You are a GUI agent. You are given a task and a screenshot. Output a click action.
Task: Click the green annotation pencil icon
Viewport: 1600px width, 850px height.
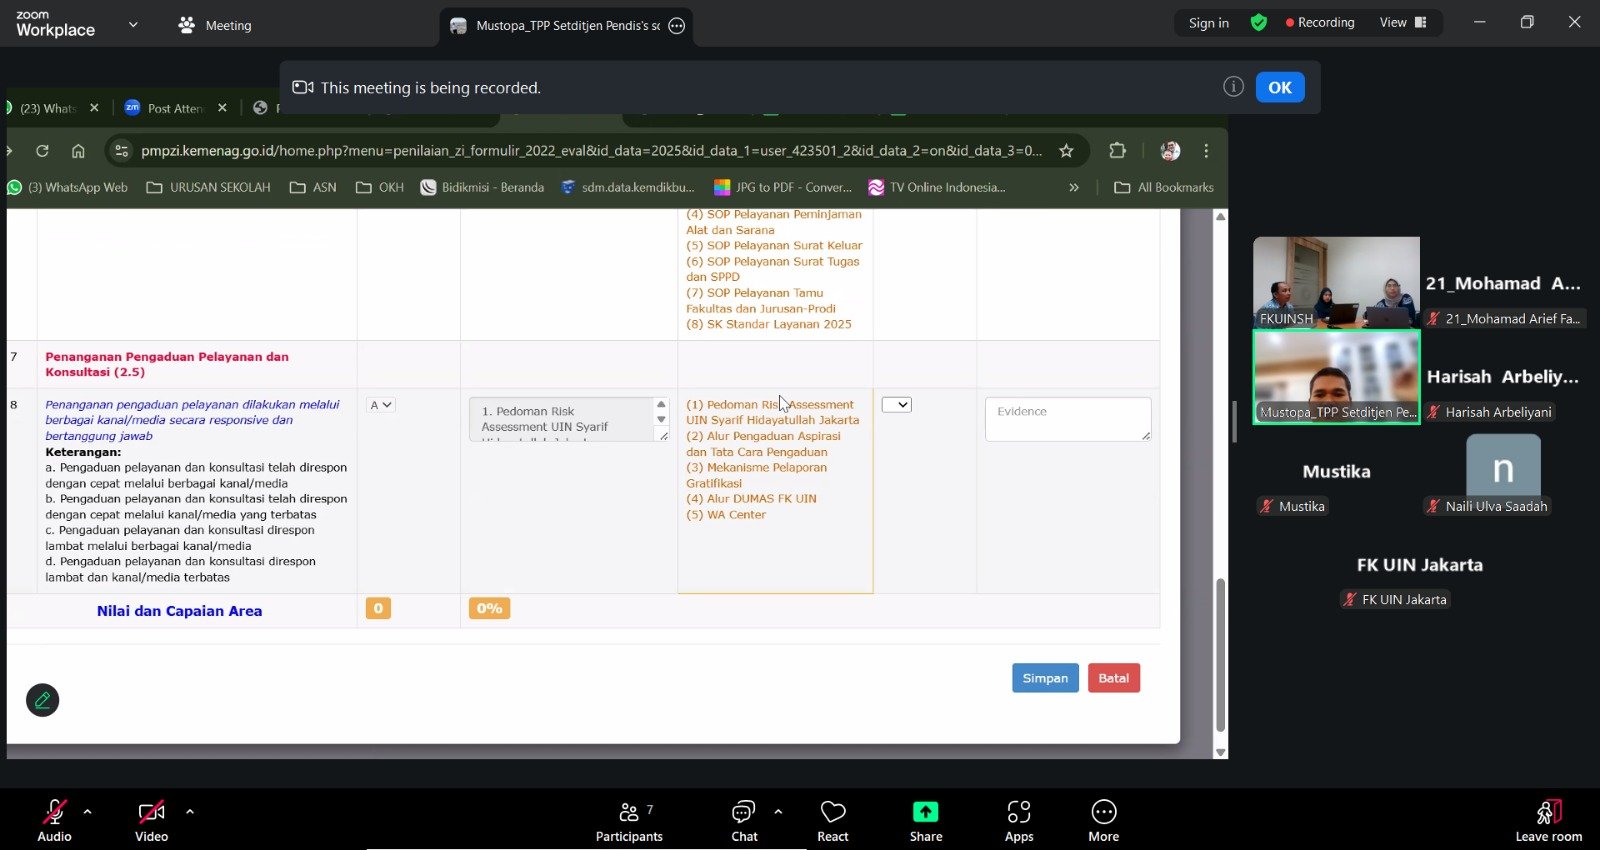(x=43, y=700)
